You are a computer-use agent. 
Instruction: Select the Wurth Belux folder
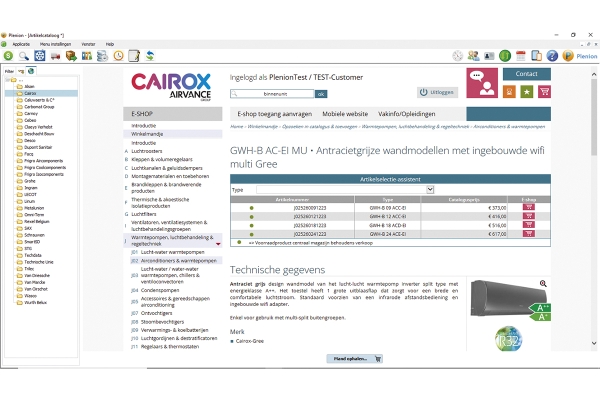(35, 303)
